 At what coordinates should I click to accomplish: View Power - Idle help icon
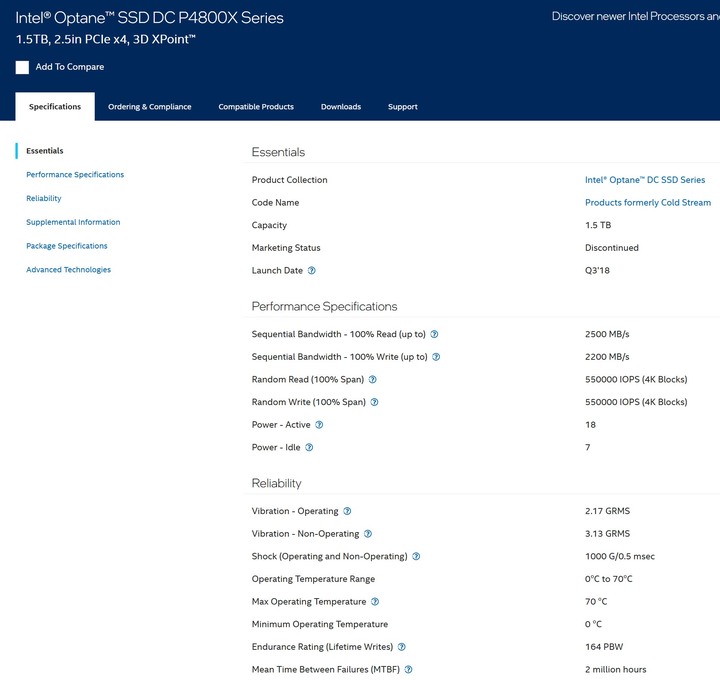309,447
